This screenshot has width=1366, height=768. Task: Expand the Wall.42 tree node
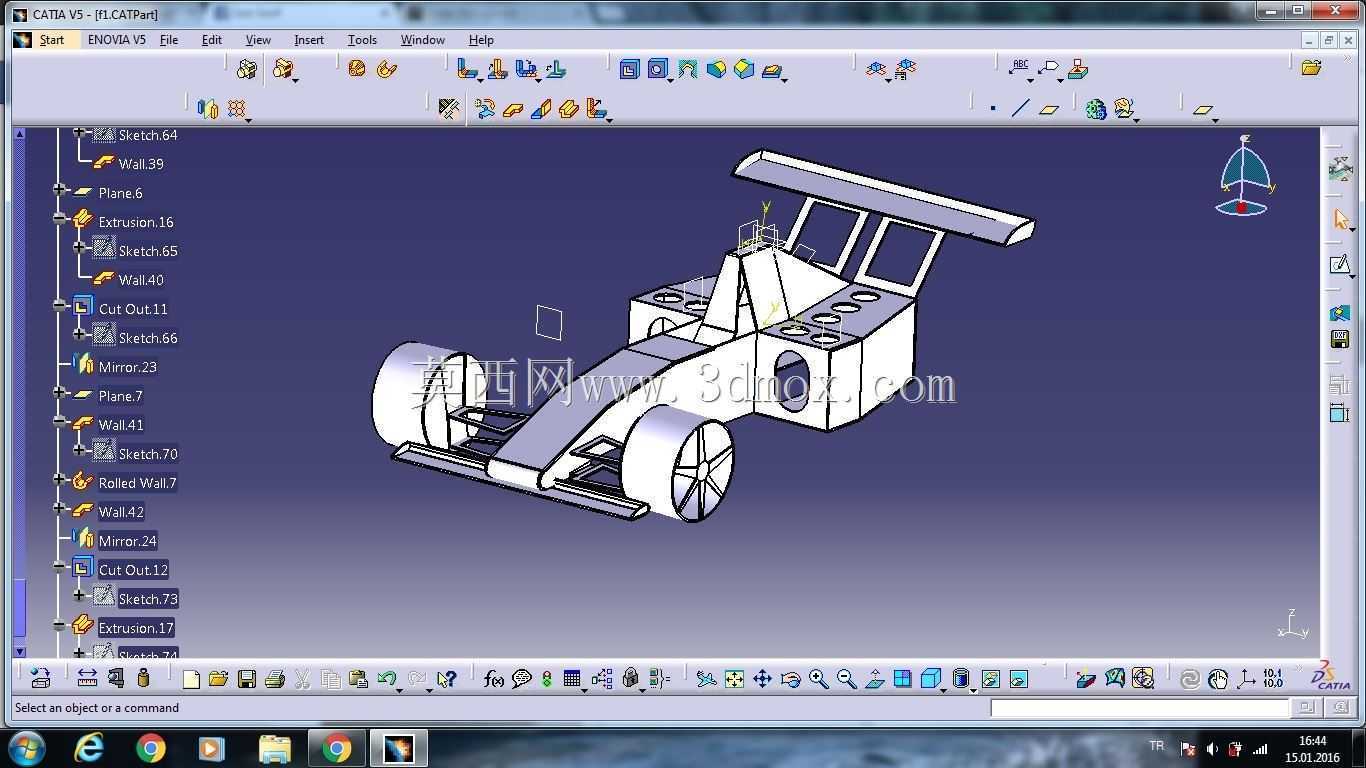(60, 508)
